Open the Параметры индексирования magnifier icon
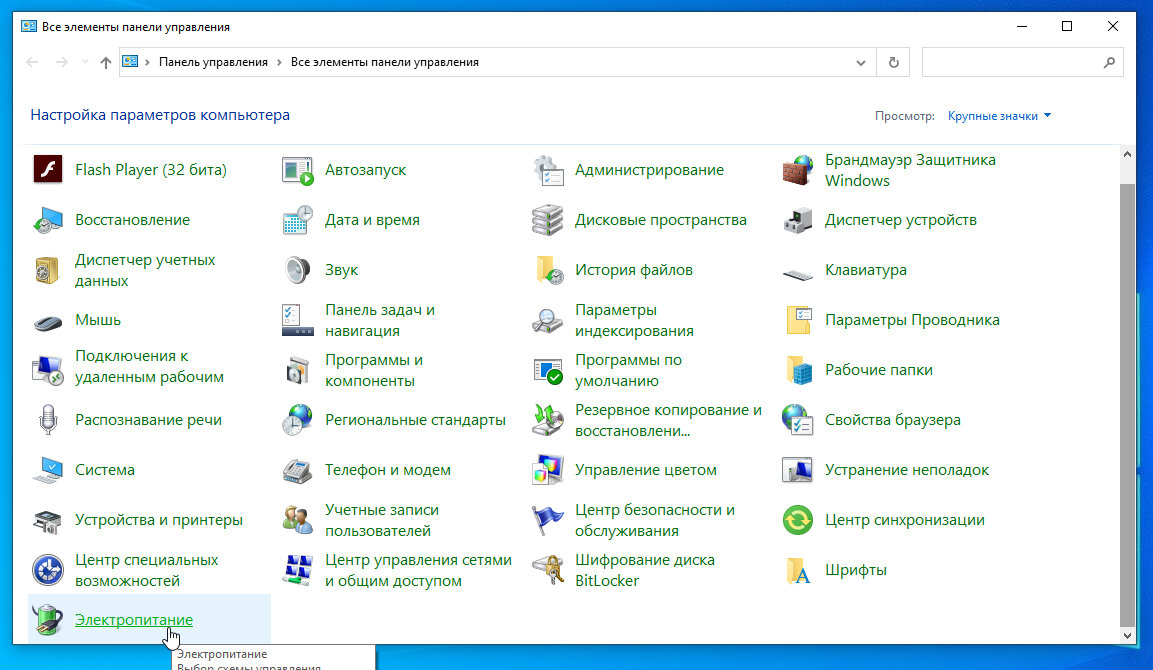This screenshot has height=670, width=1153. pos(548,320)
